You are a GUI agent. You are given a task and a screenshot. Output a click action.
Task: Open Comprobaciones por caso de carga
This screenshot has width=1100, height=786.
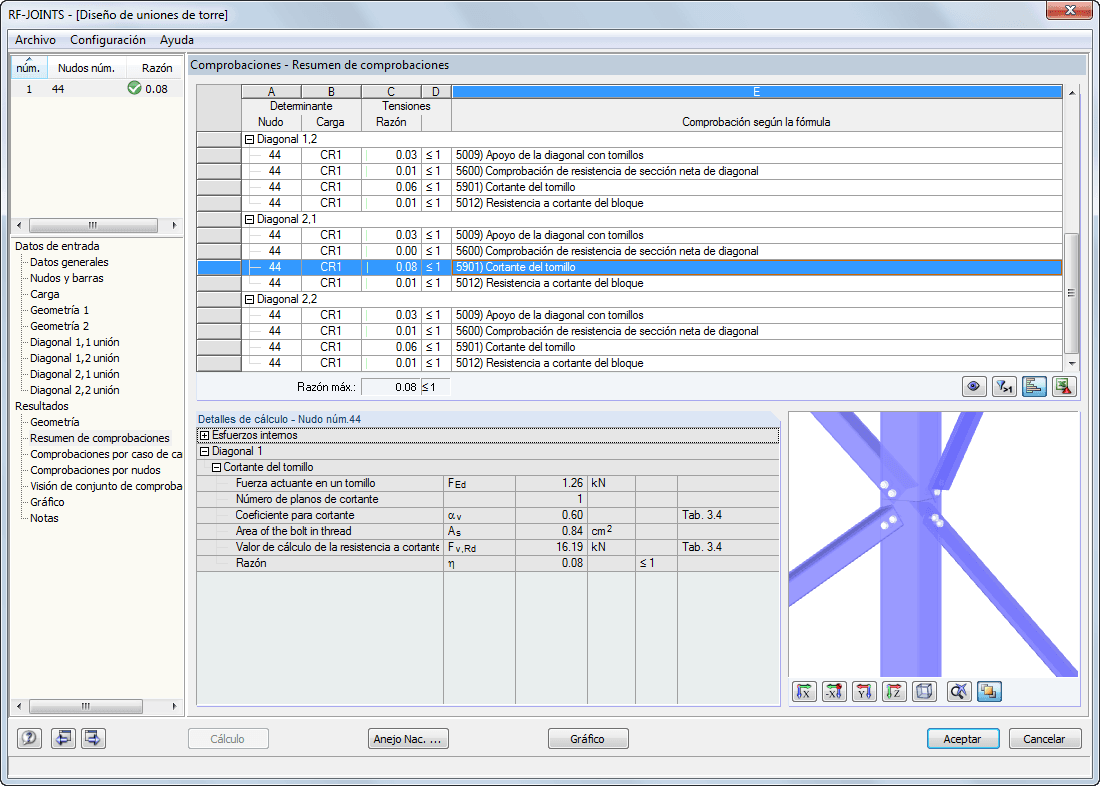[106, 455]
